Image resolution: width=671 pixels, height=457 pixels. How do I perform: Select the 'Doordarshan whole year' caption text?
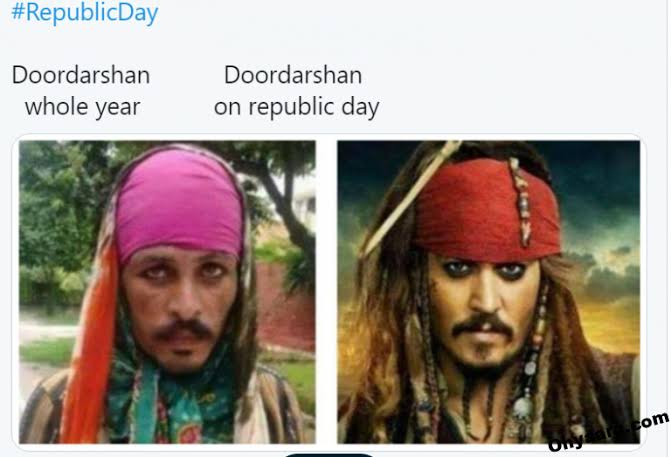(x=81, y=91)
